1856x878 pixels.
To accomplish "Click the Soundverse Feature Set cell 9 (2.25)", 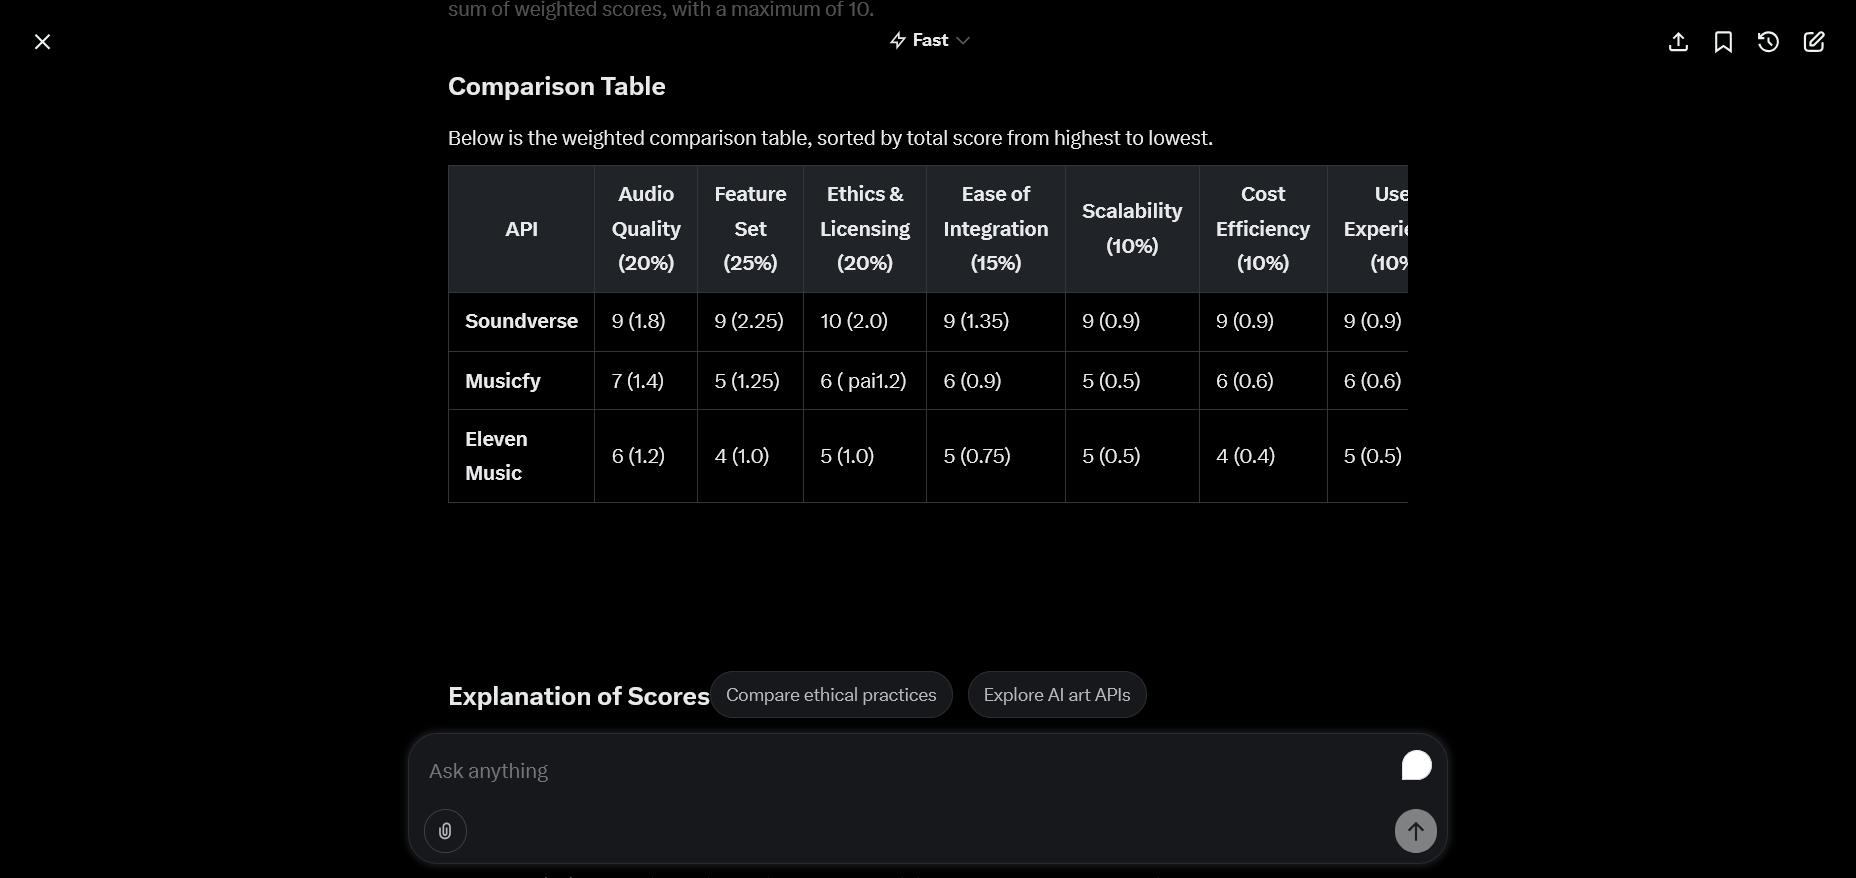I will click(749, 321).
